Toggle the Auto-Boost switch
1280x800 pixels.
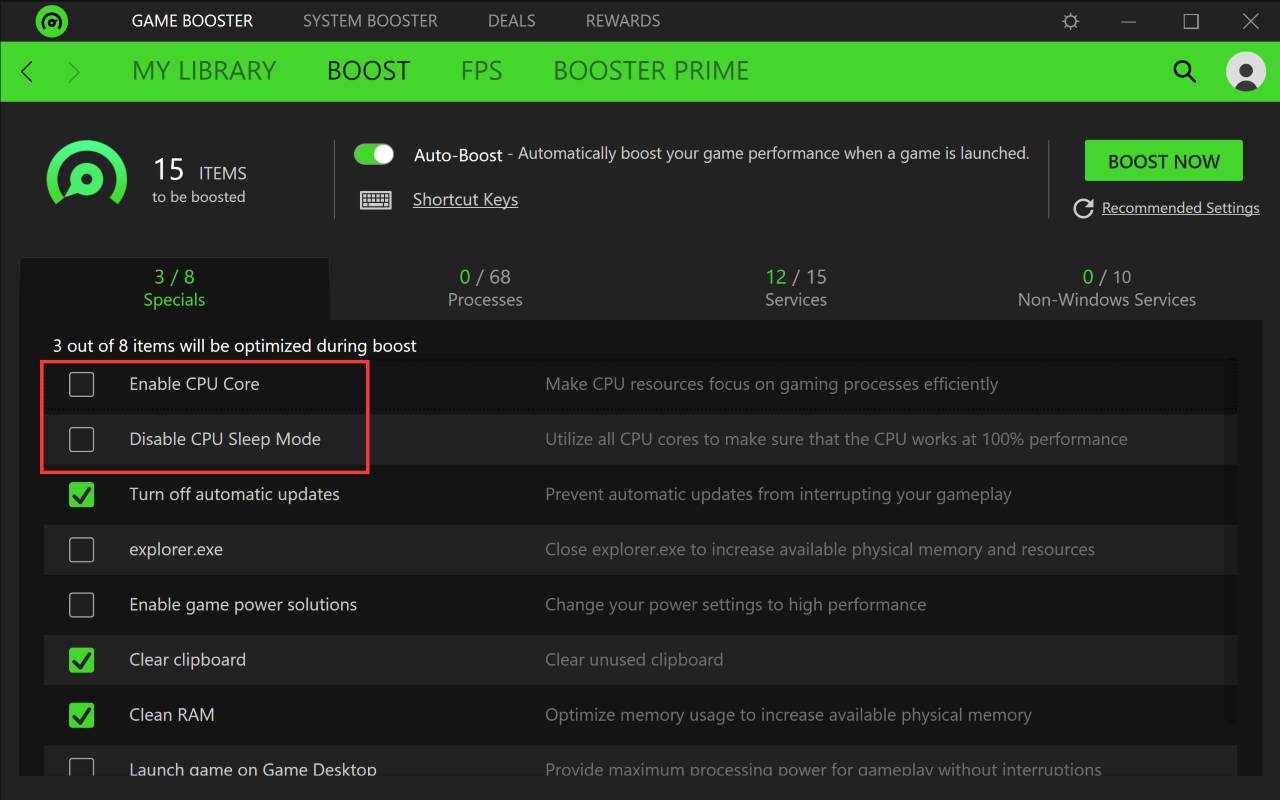375,154
